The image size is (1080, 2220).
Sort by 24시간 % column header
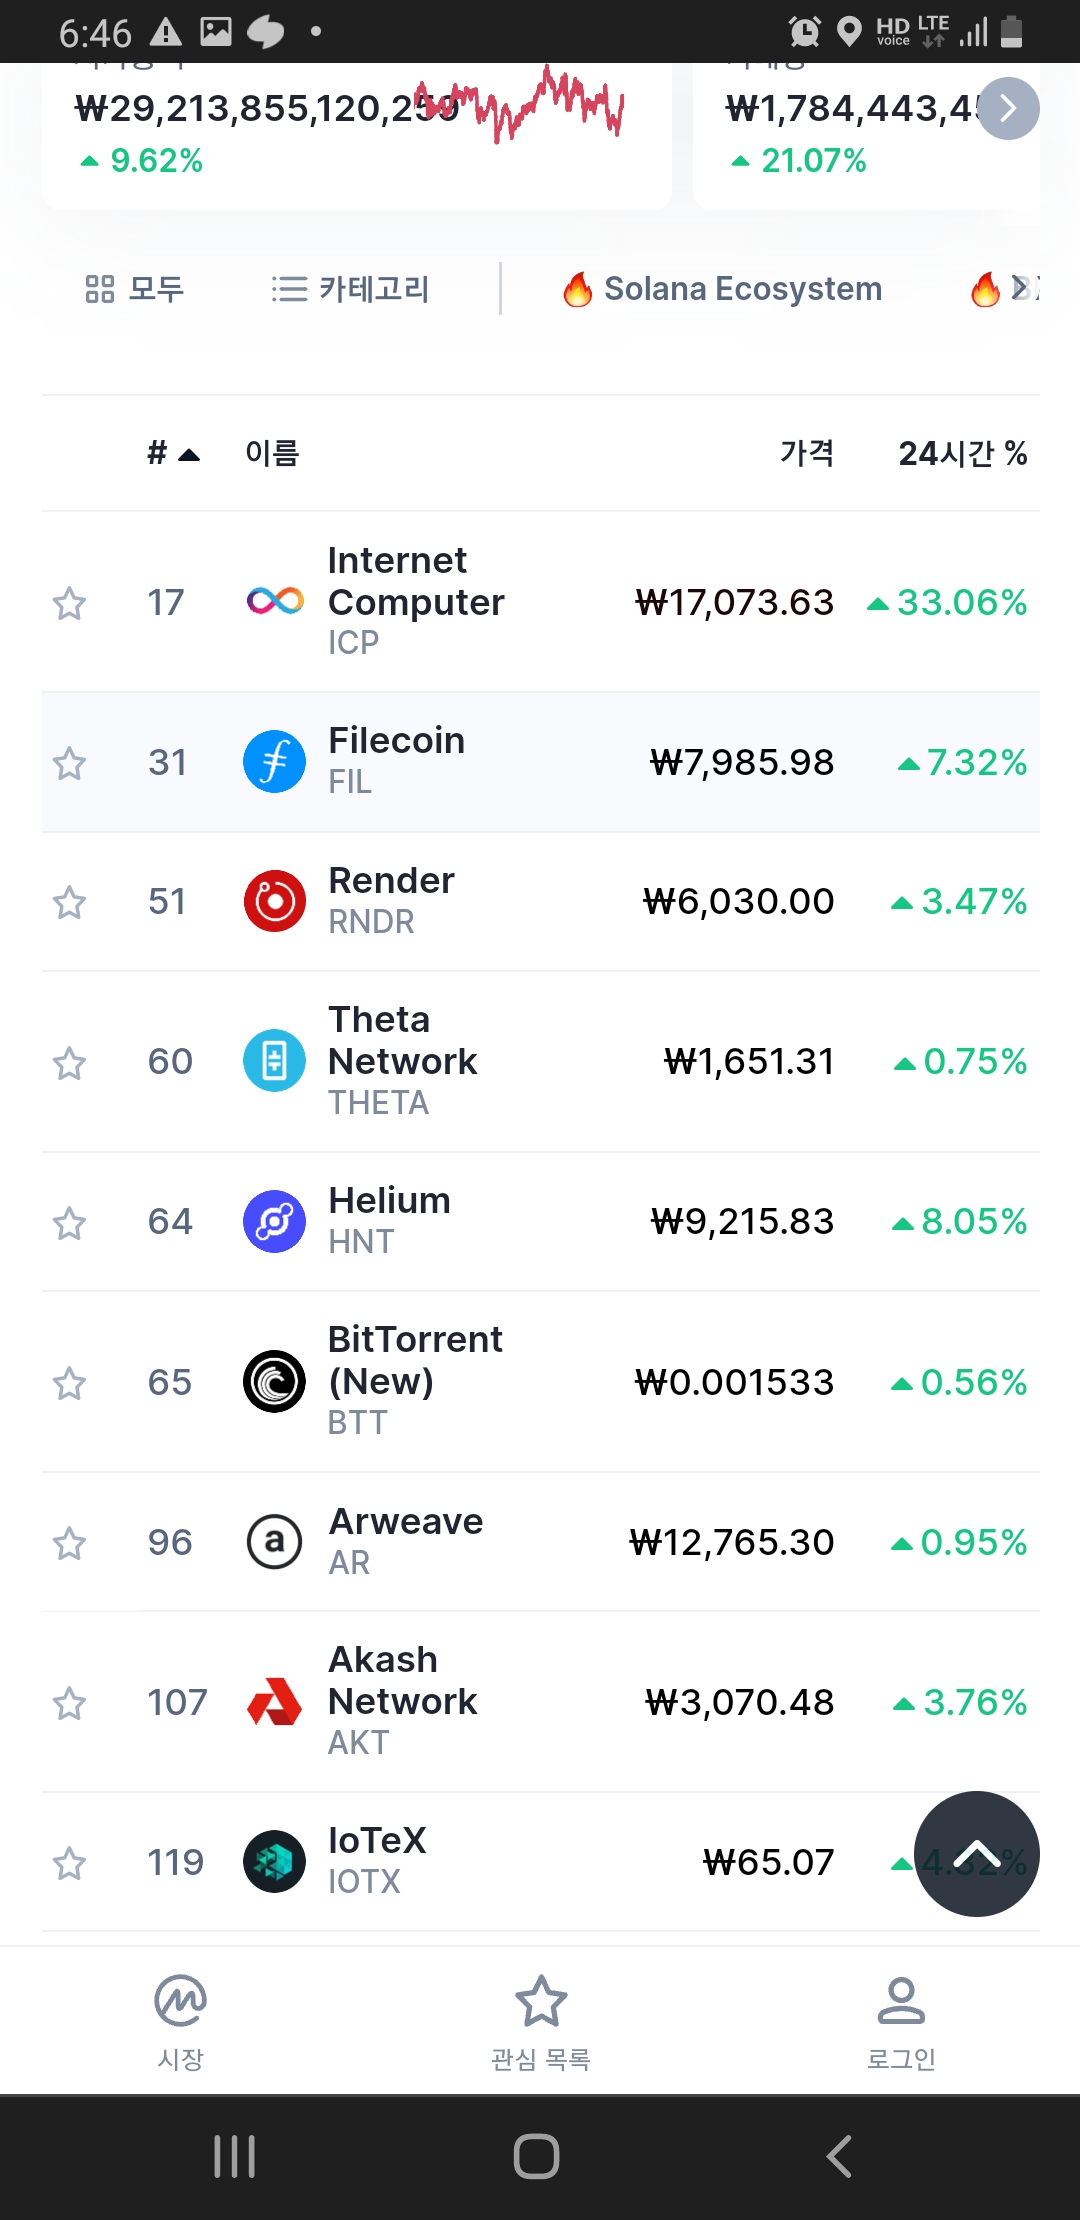pyautogui.click(x=962, y=454)
